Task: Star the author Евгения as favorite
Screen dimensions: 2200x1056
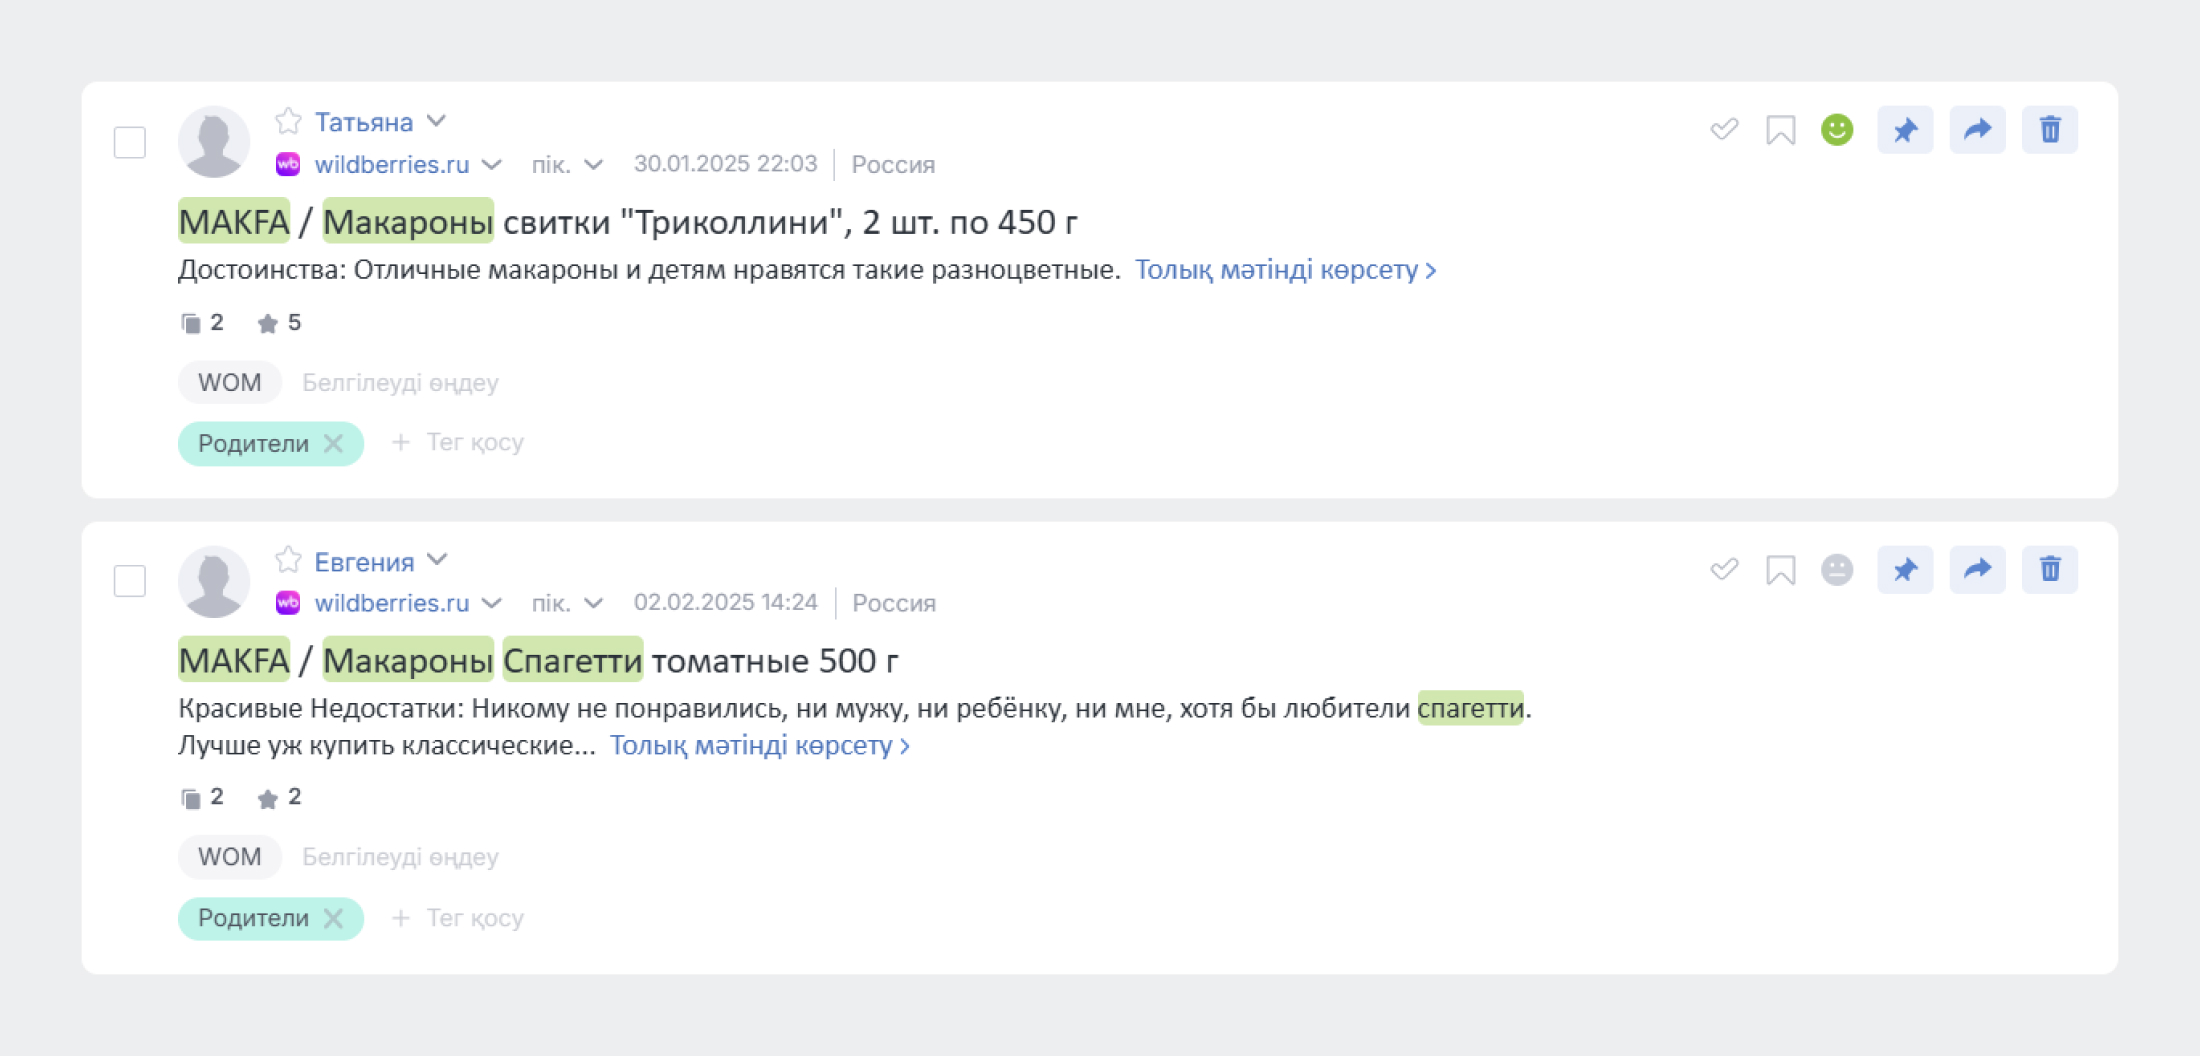Action: tap(288, 560)
